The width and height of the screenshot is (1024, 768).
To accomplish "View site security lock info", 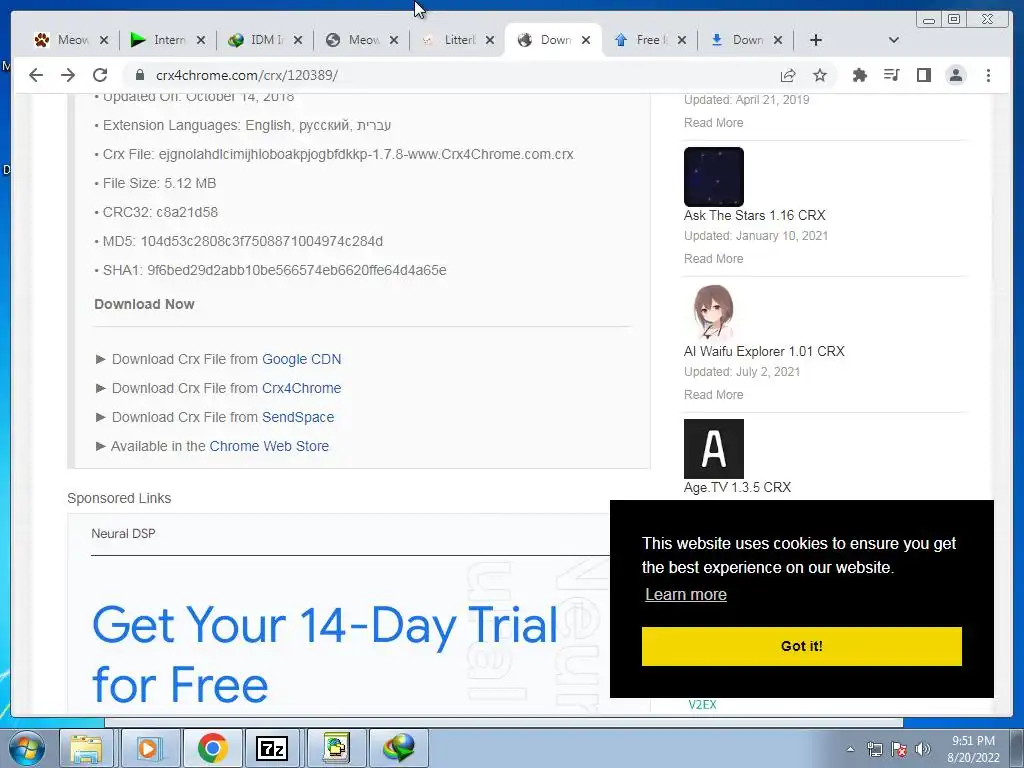I will coord(139,75).
